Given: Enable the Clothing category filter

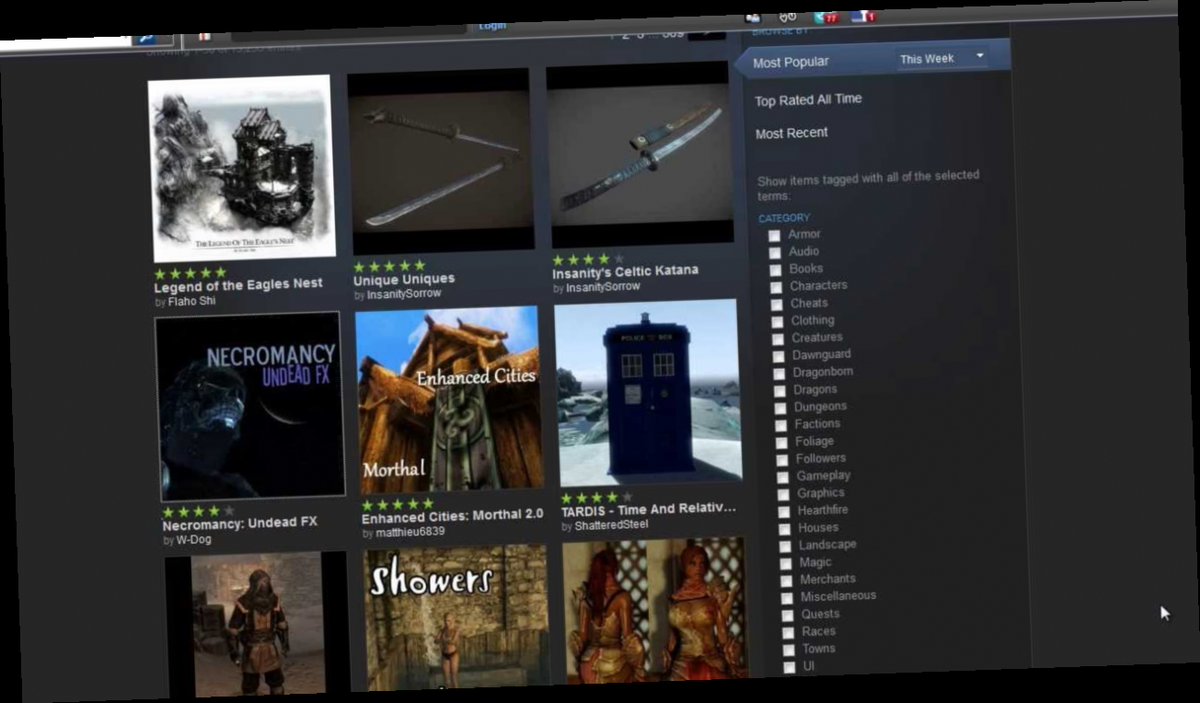Looking at the screenshot, I should [777, 322].
